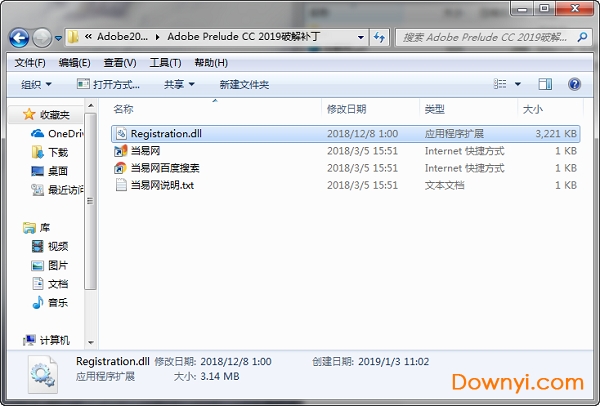Click the 文本文档 type cell
This screenshot has width=600, height=406.
(x=444, y=185)
